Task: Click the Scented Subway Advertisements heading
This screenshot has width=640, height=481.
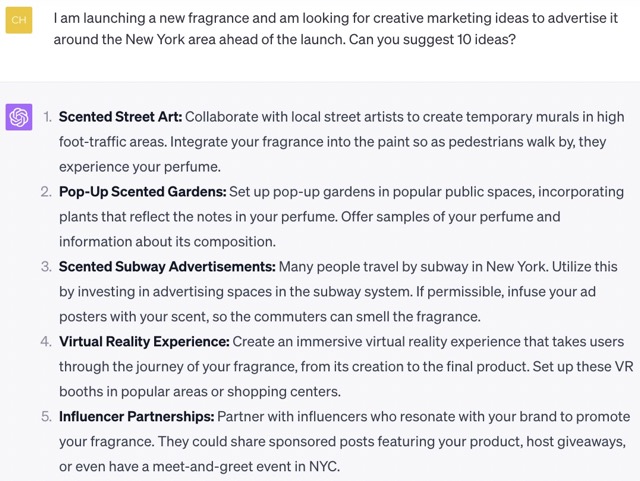Action: (x=167, y=266)
